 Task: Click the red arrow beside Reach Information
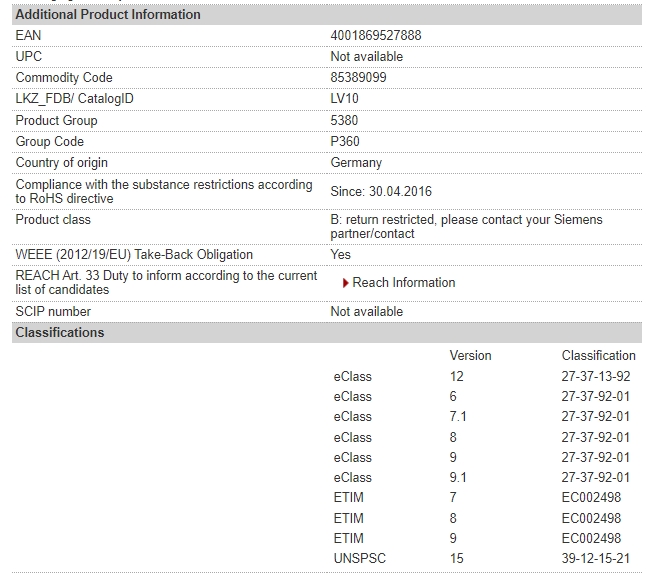click(345, 283)
